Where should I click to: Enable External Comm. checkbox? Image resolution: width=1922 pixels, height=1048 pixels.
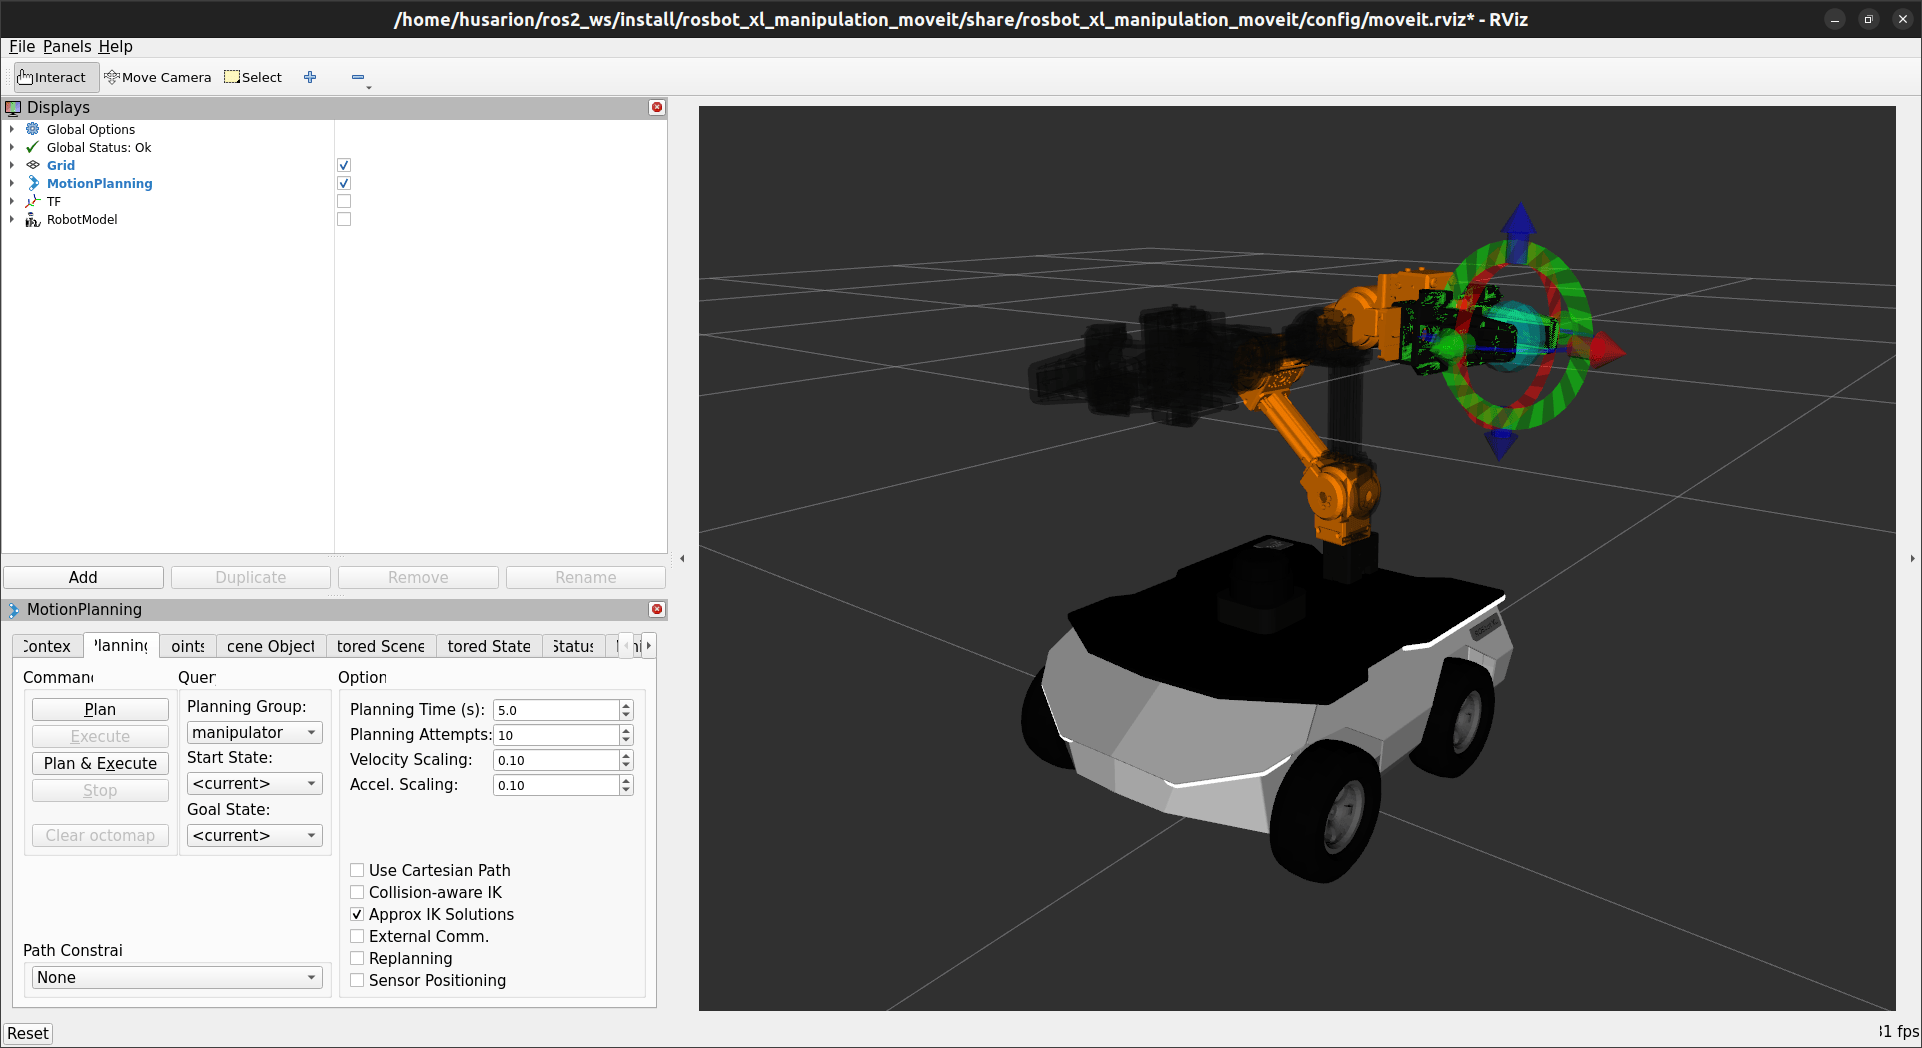357,936
